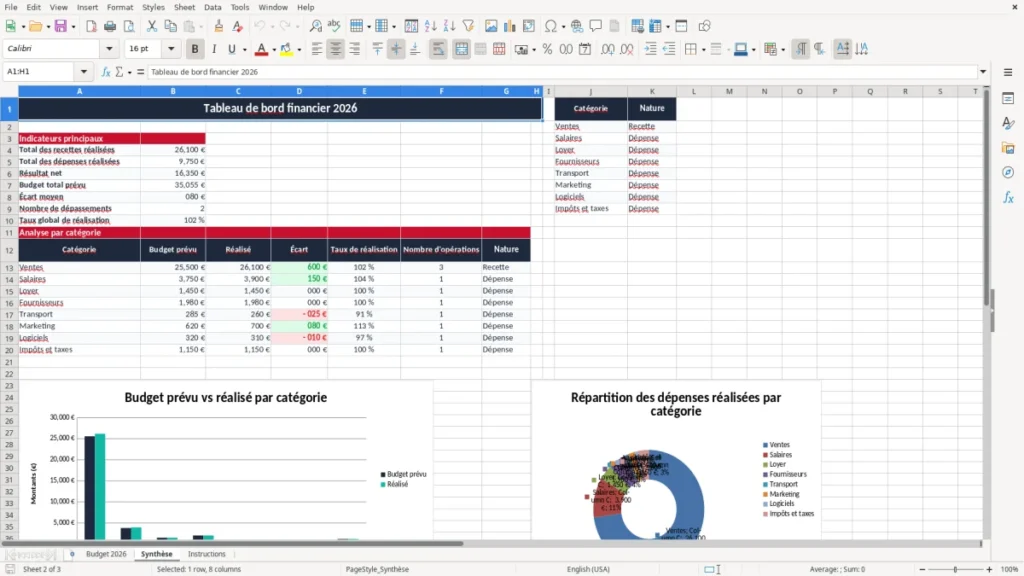
Task: Insert a hyperlink
Action: (577, 26)
